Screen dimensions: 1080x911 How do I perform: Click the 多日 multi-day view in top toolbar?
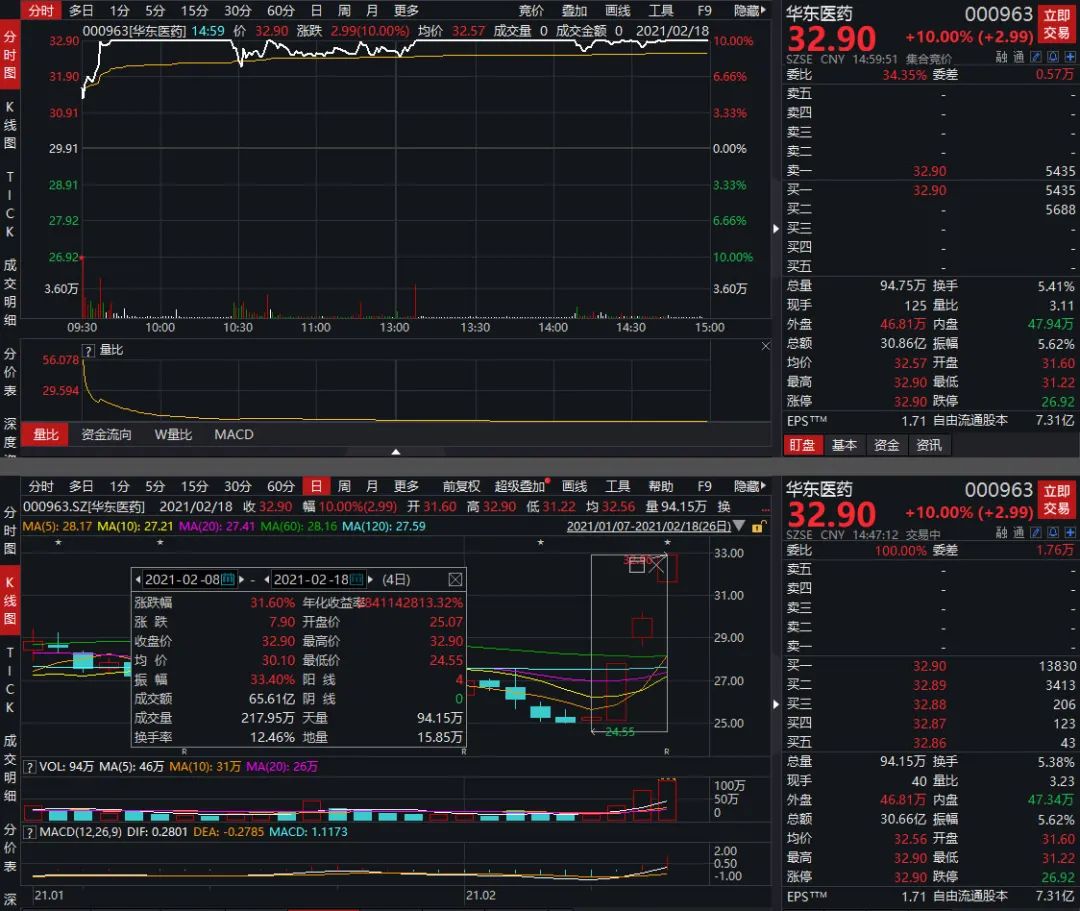point(81,10)
